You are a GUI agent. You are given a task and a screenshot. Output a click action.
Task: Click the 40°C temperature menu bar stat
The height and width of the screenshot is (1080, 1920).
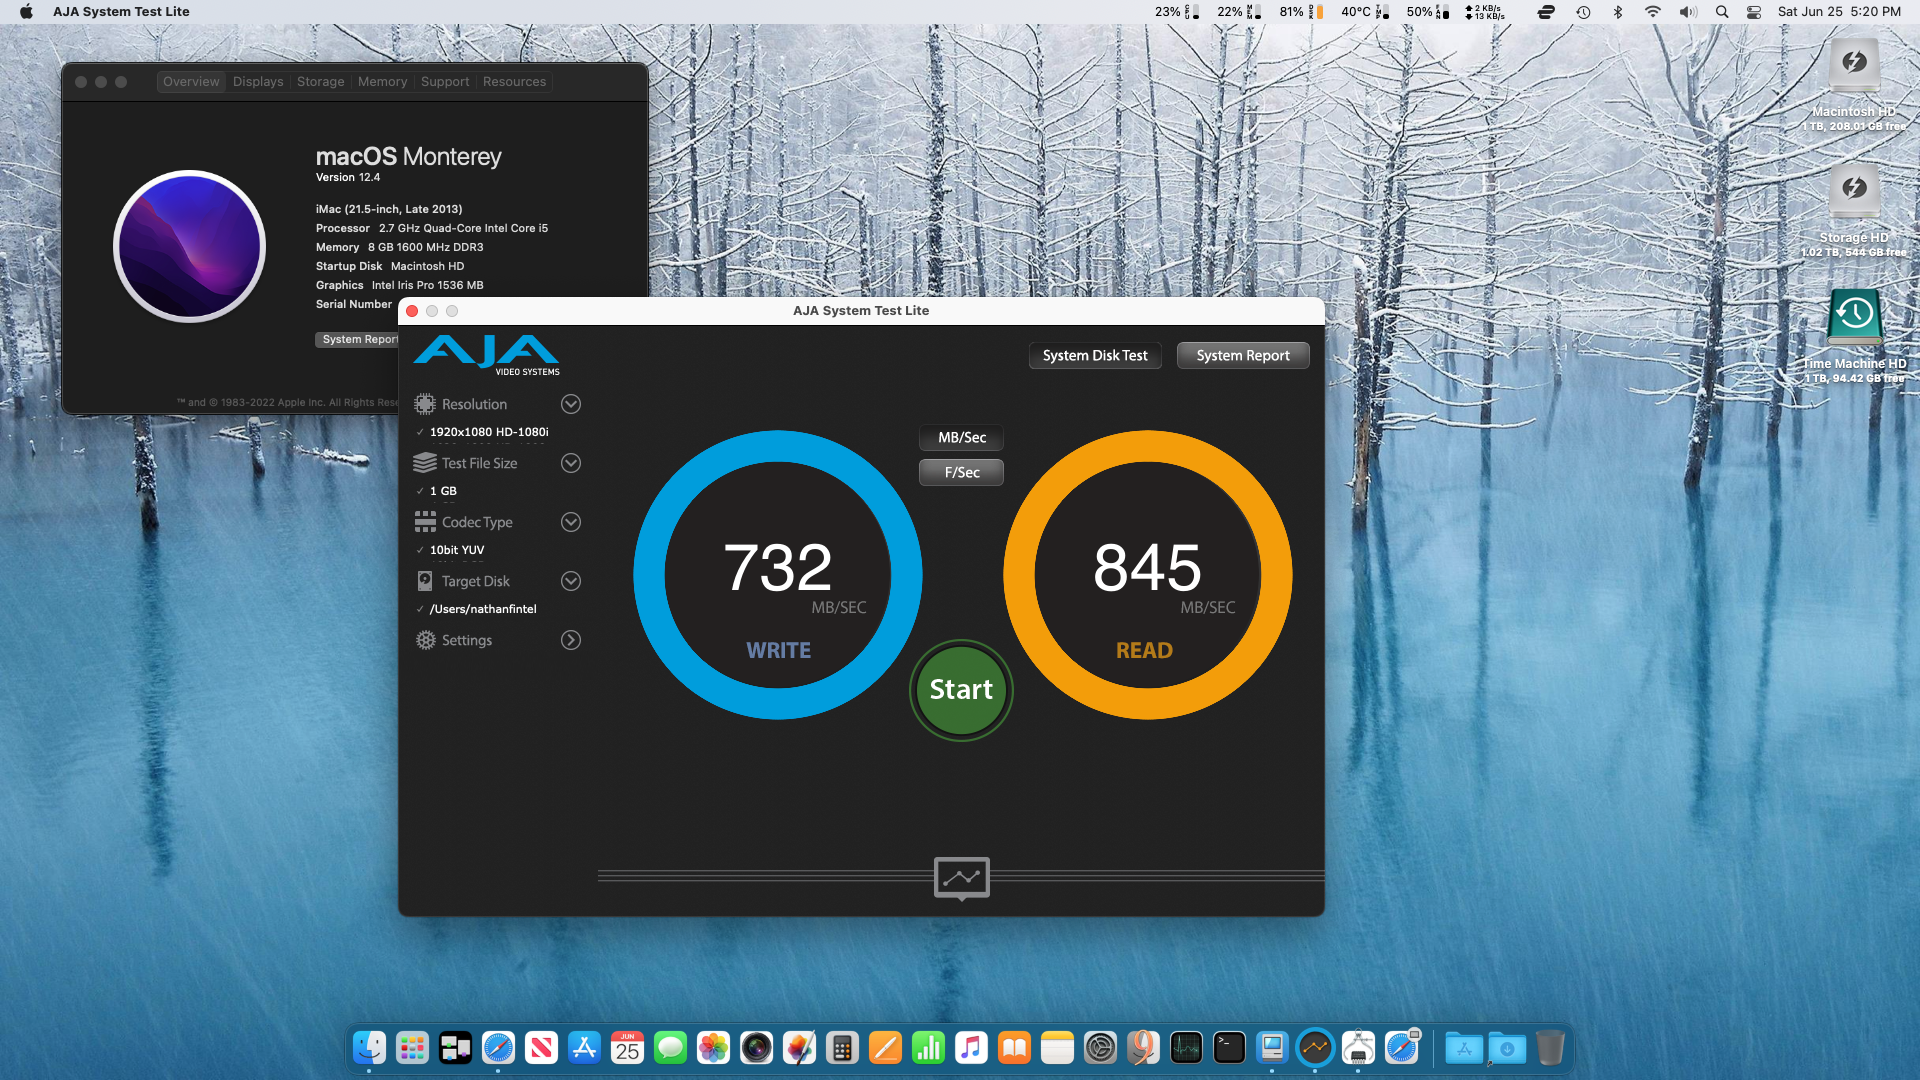tap(1365, 12)
